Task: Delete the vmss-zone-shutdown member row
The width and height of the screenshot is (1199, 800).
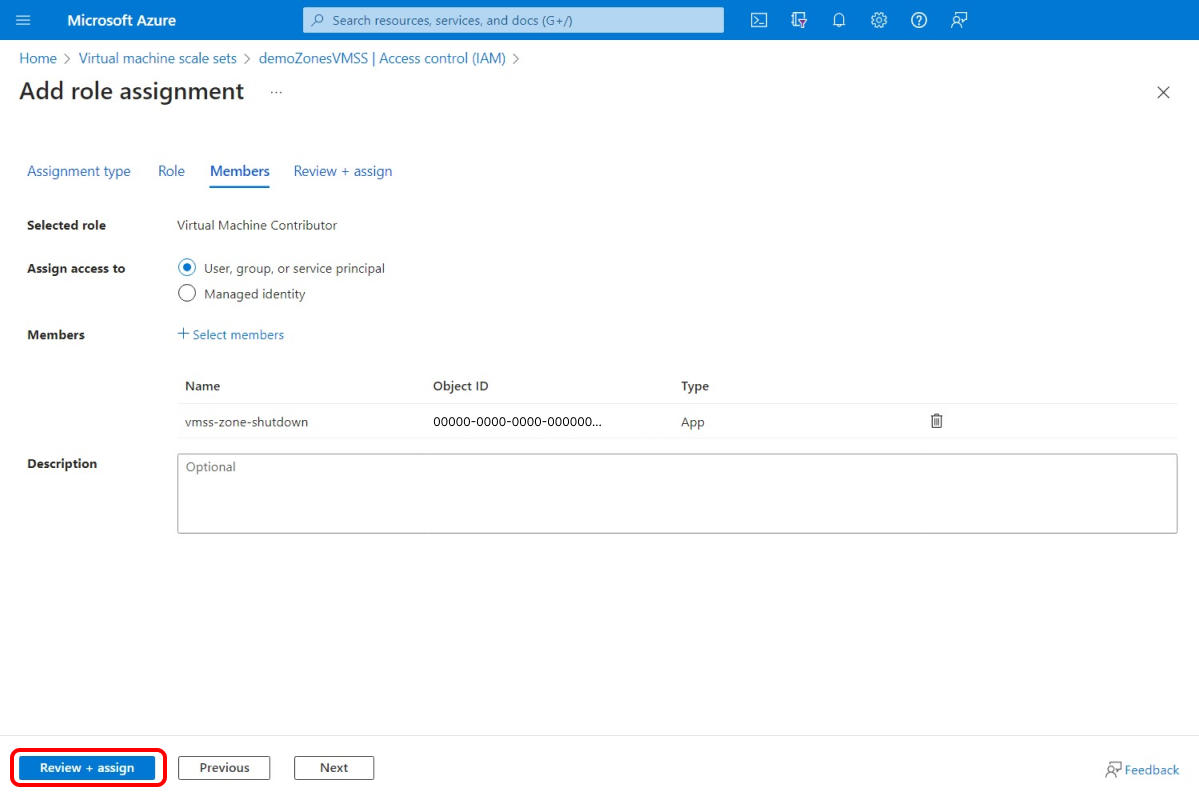Action: click(936, 420)
